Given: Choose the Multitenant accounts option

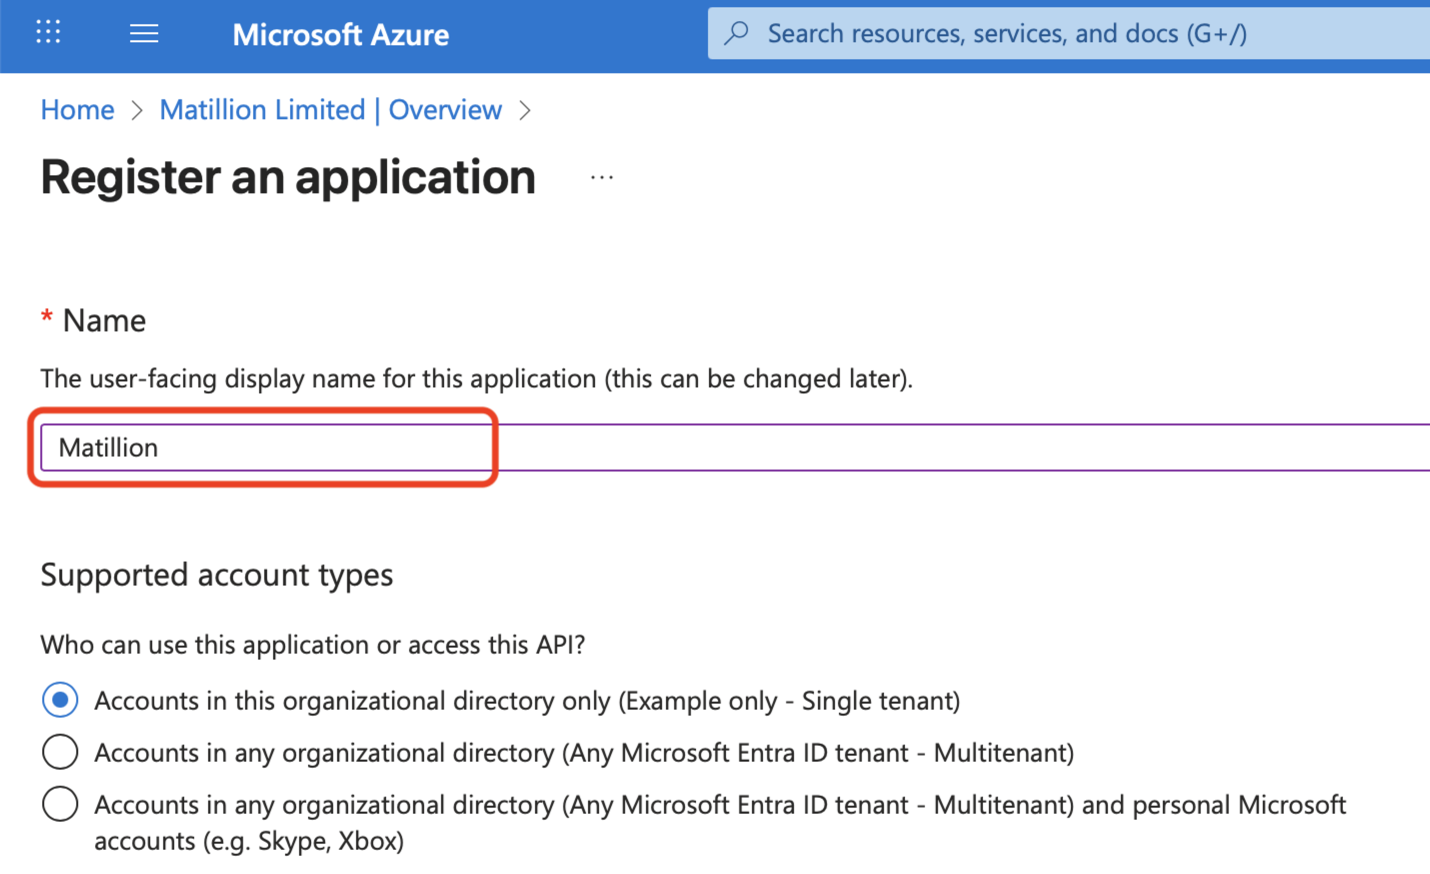Looking at the screenshot, I should coord(60,752).
